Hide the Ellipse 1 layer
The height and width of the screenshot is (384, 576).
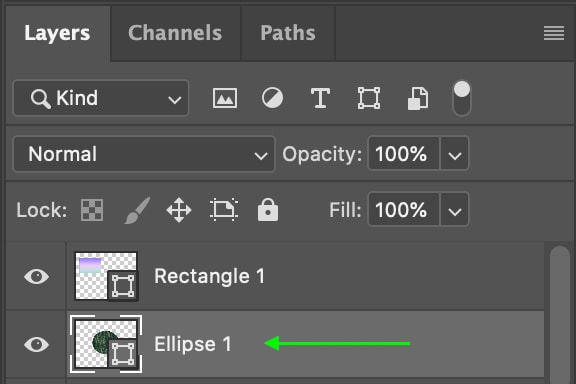point(36,344)
